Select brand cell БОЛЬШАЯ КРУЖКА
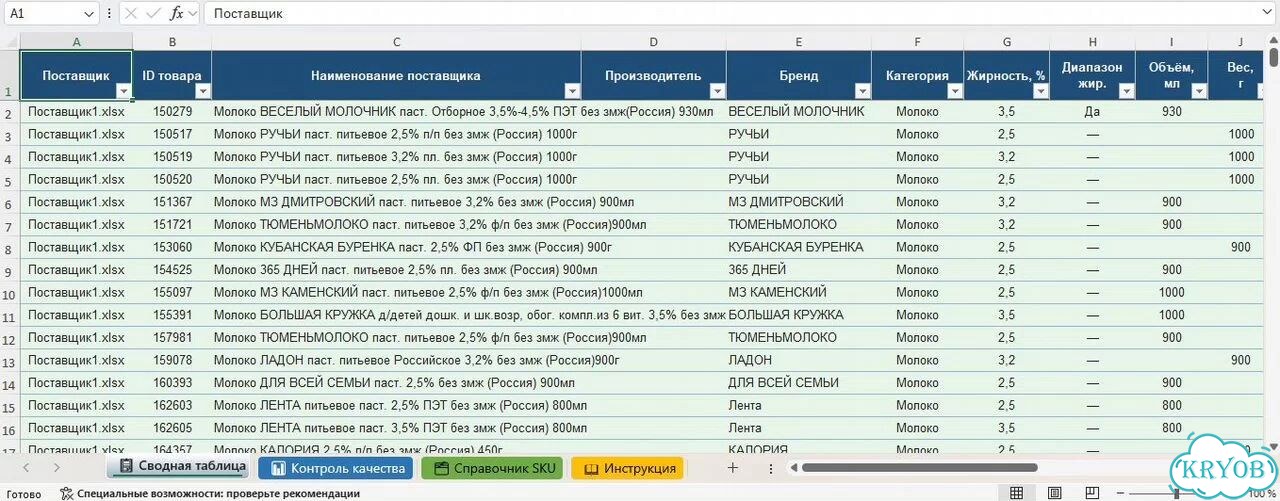Image resolution: width=1280 pixels, height=501 pixels. [x=799, y=315]
